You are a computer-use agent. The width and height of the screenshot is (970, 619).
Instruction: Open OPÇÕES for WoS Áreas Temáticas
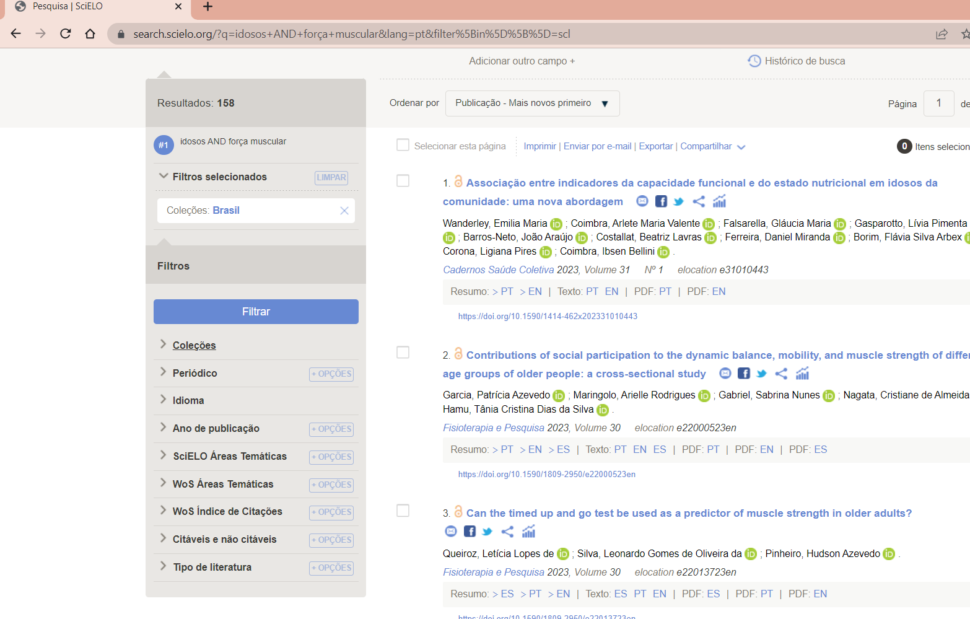pos(332,484)
